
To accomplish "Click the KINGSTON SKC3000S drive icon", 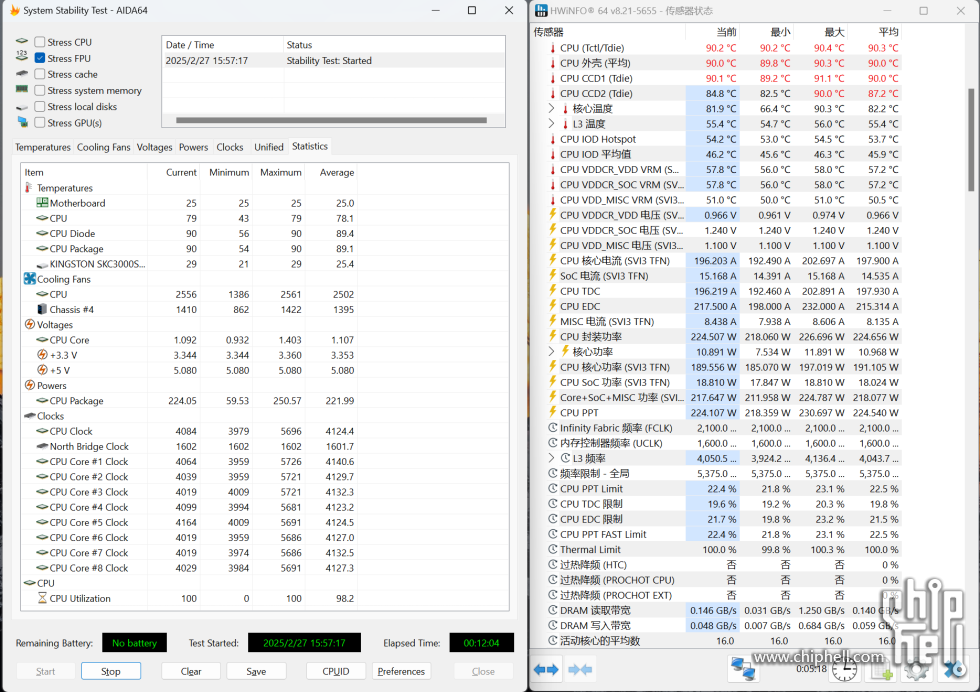I will [42, 264].
